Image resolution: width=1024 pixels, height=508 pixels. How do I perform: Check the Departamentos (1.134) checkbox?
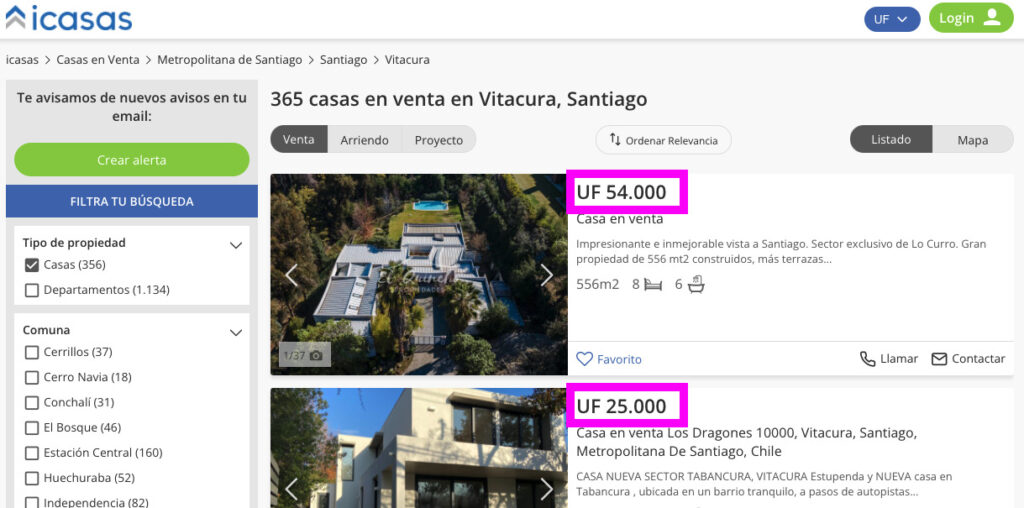pyautogui.click(x=31, y=290)
